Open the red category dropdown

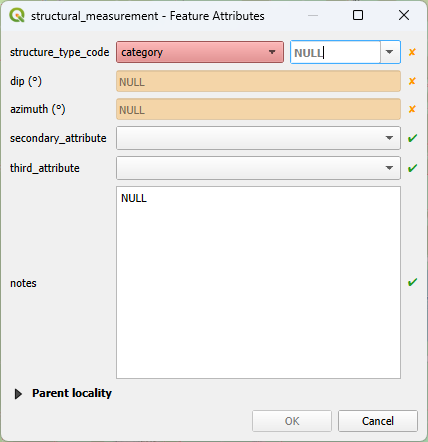[200, 52]
